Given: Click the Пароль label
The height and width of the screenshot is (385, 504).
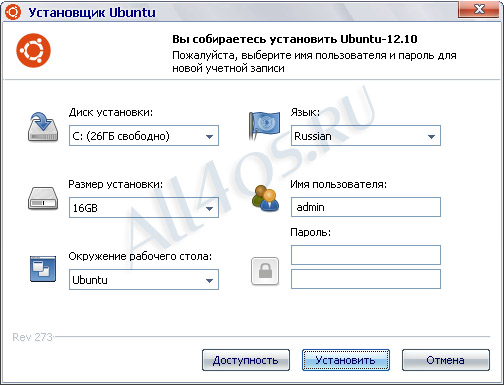Looking at the screenshot, I should (310, 232).
